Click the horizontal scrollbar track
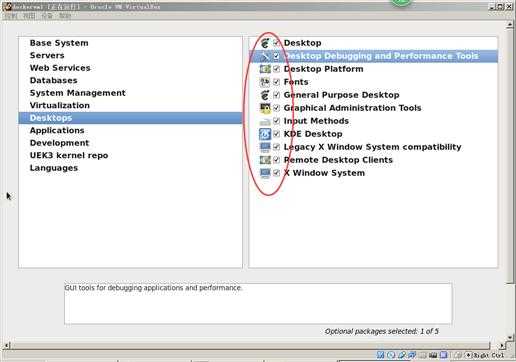Image resolution: width=516 pixels, height=362 pixels. point(250,345)
